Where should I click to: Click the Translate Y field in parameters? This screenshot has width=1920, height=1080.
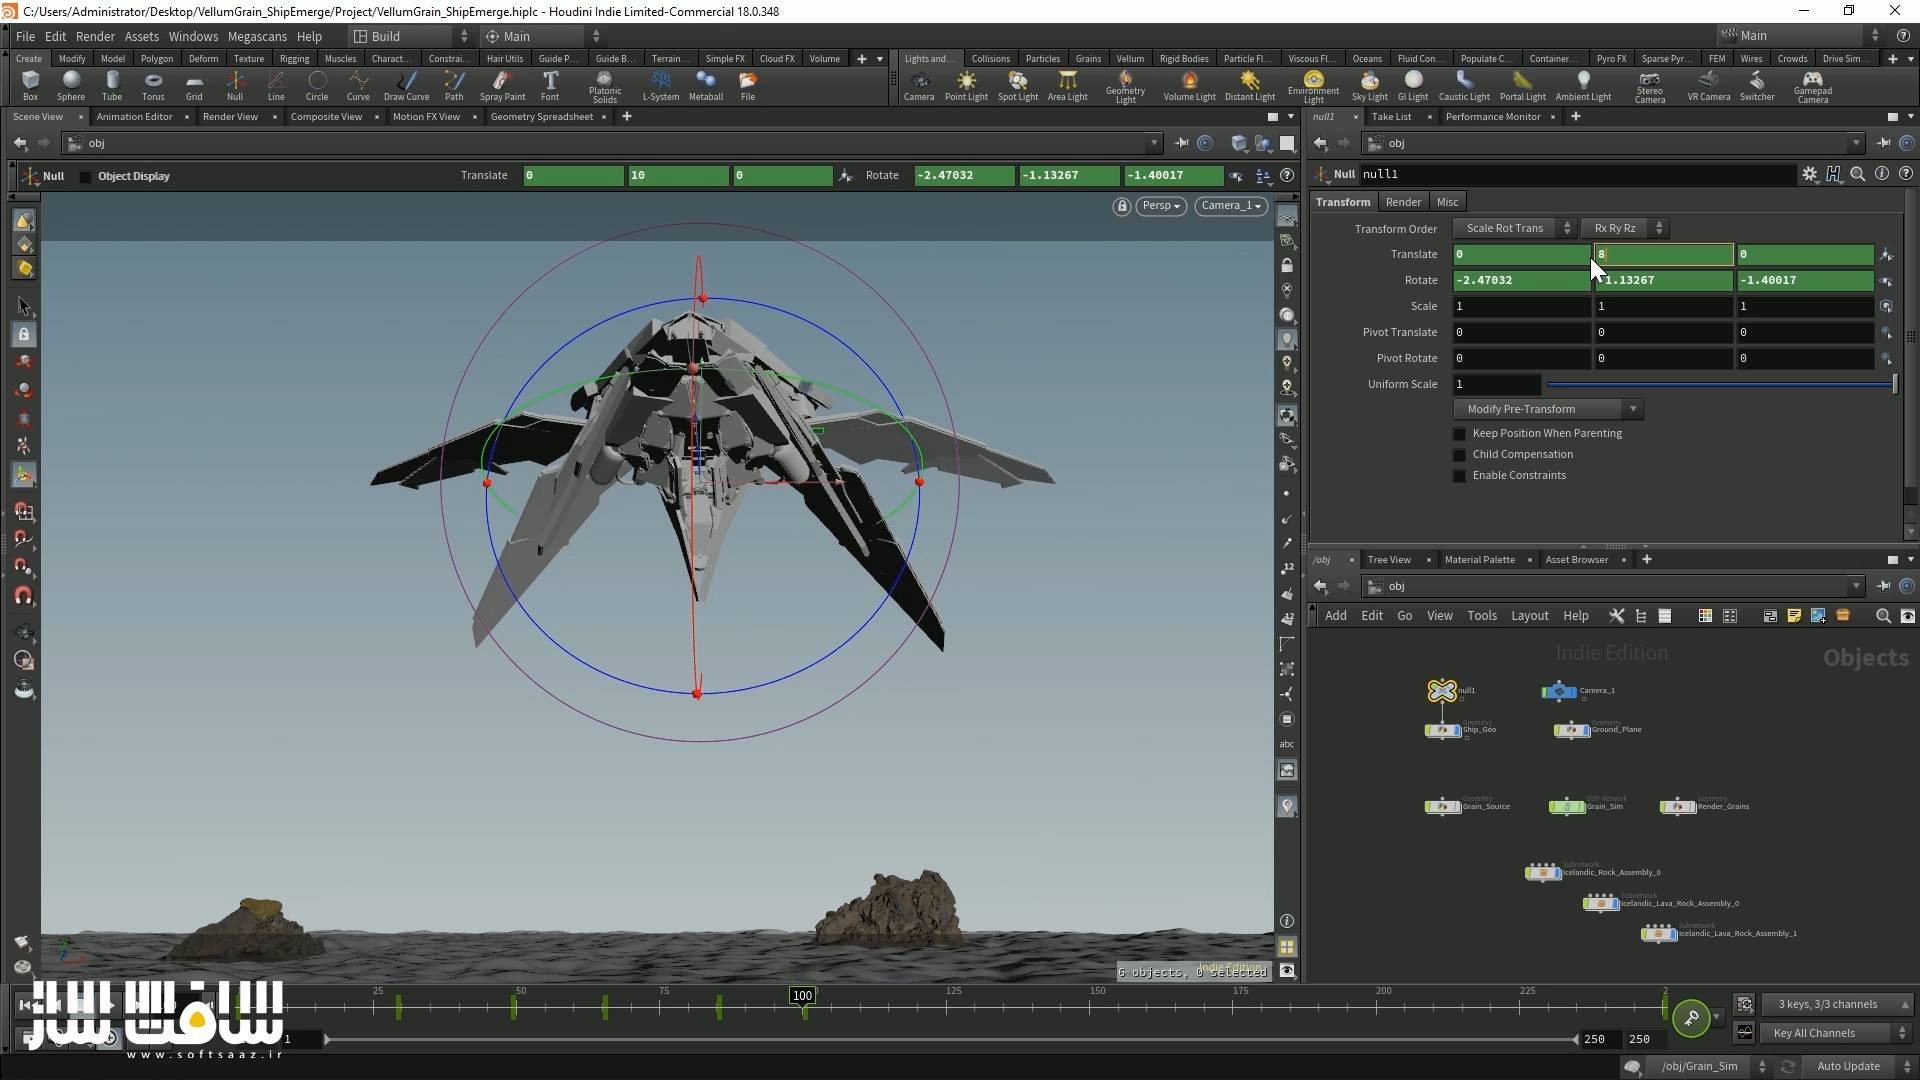1663,255
